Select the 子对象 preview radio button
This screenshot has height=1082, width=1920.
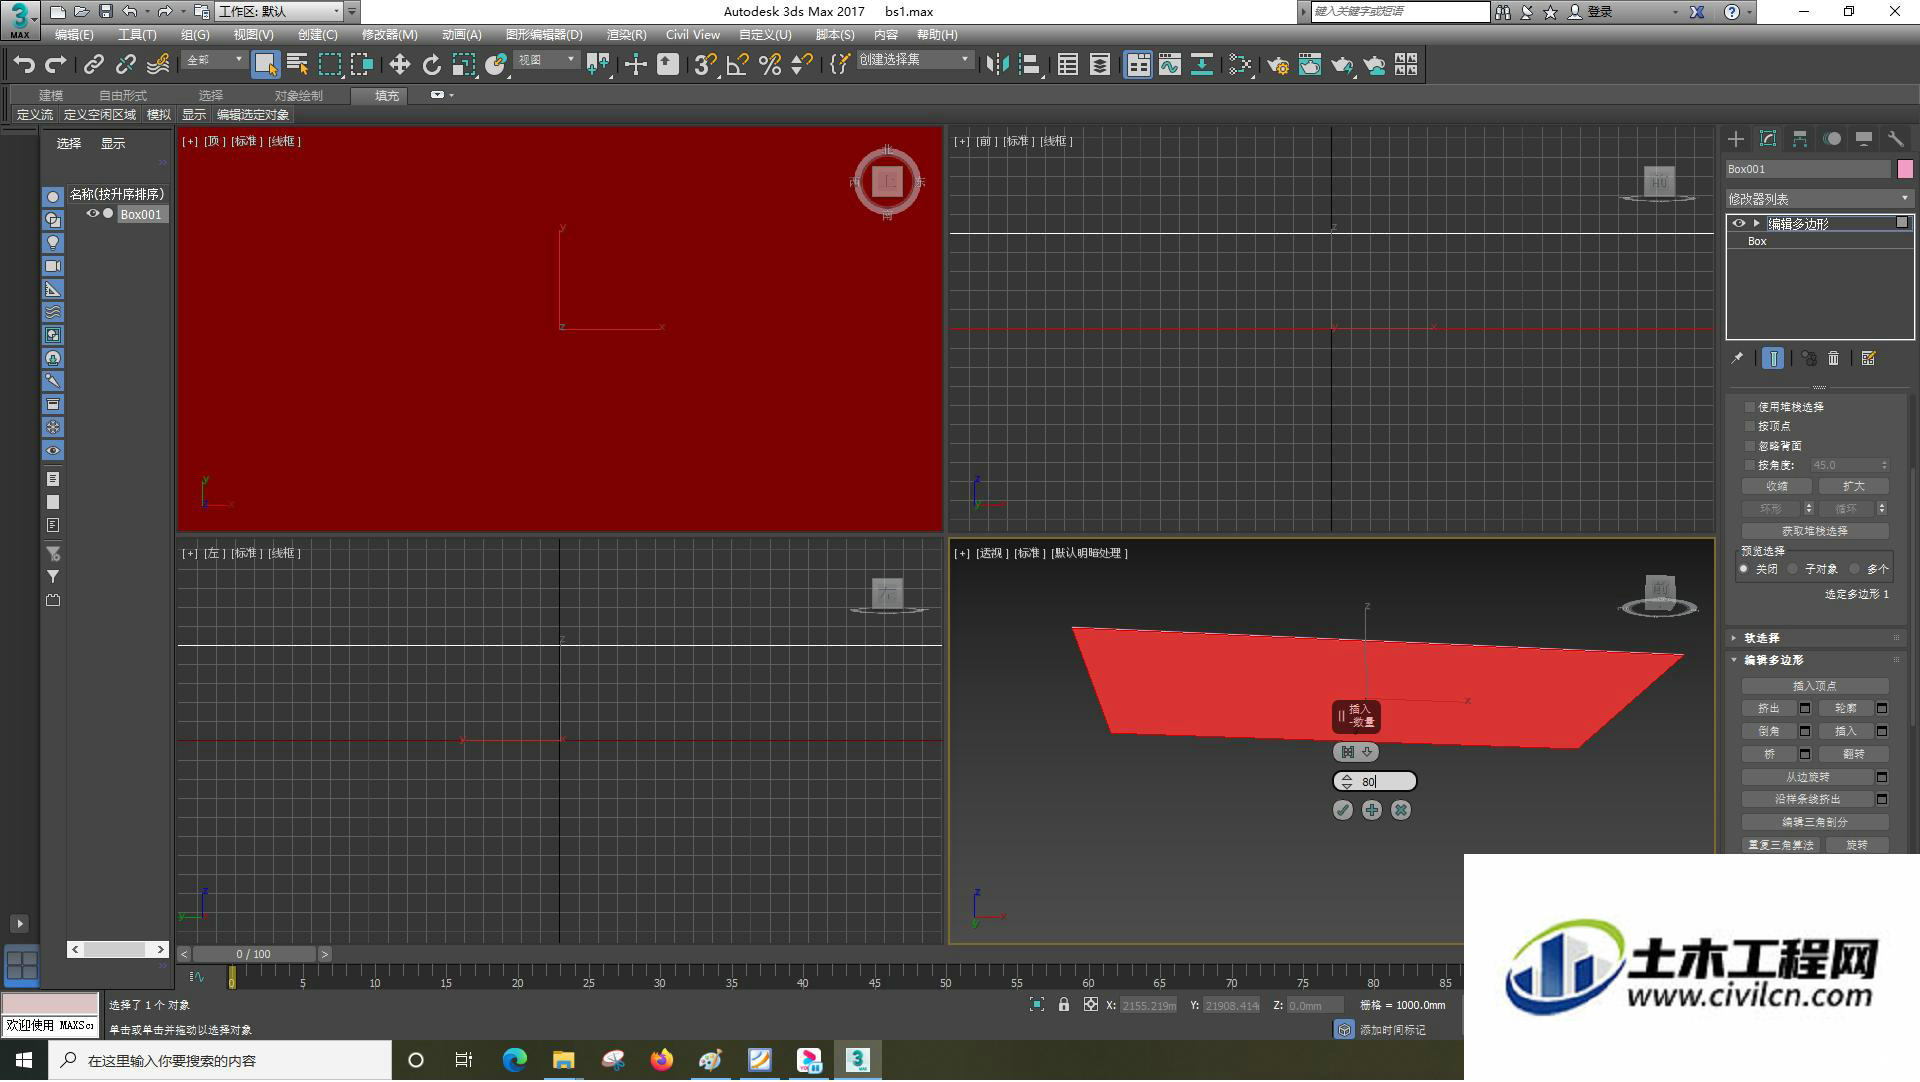click(1793, 569)
